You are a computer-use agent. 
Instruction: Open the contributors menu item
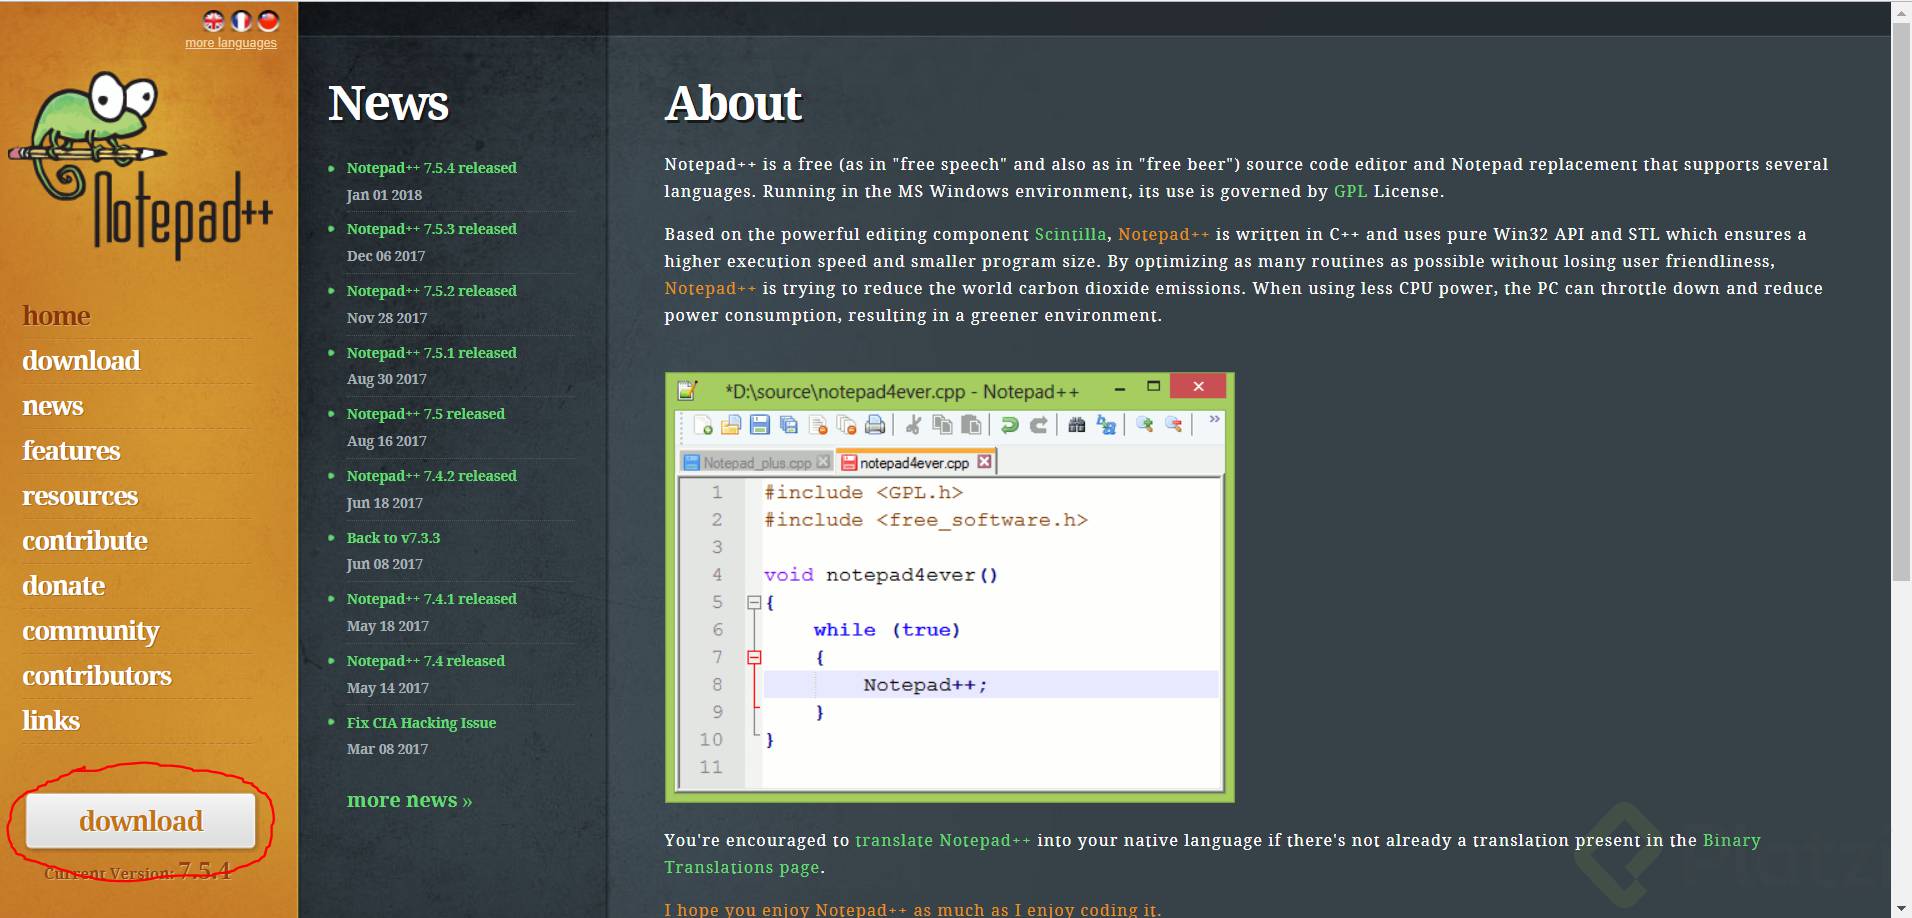[97, 676]
